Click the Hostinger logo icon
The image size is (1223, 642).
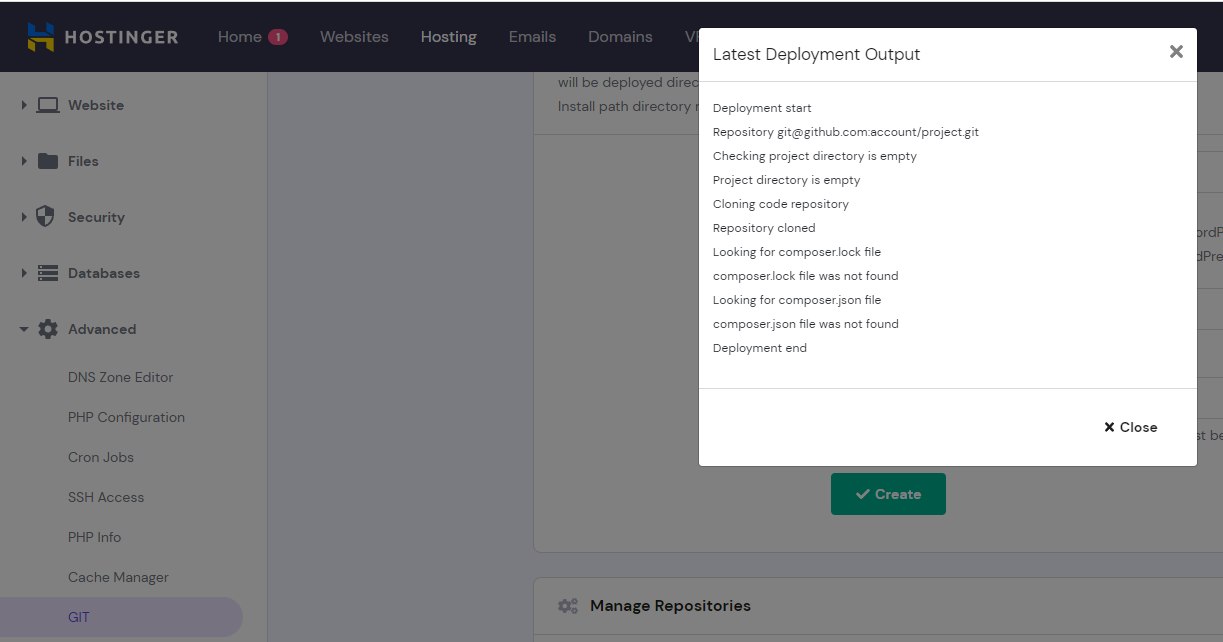(40, 36)
